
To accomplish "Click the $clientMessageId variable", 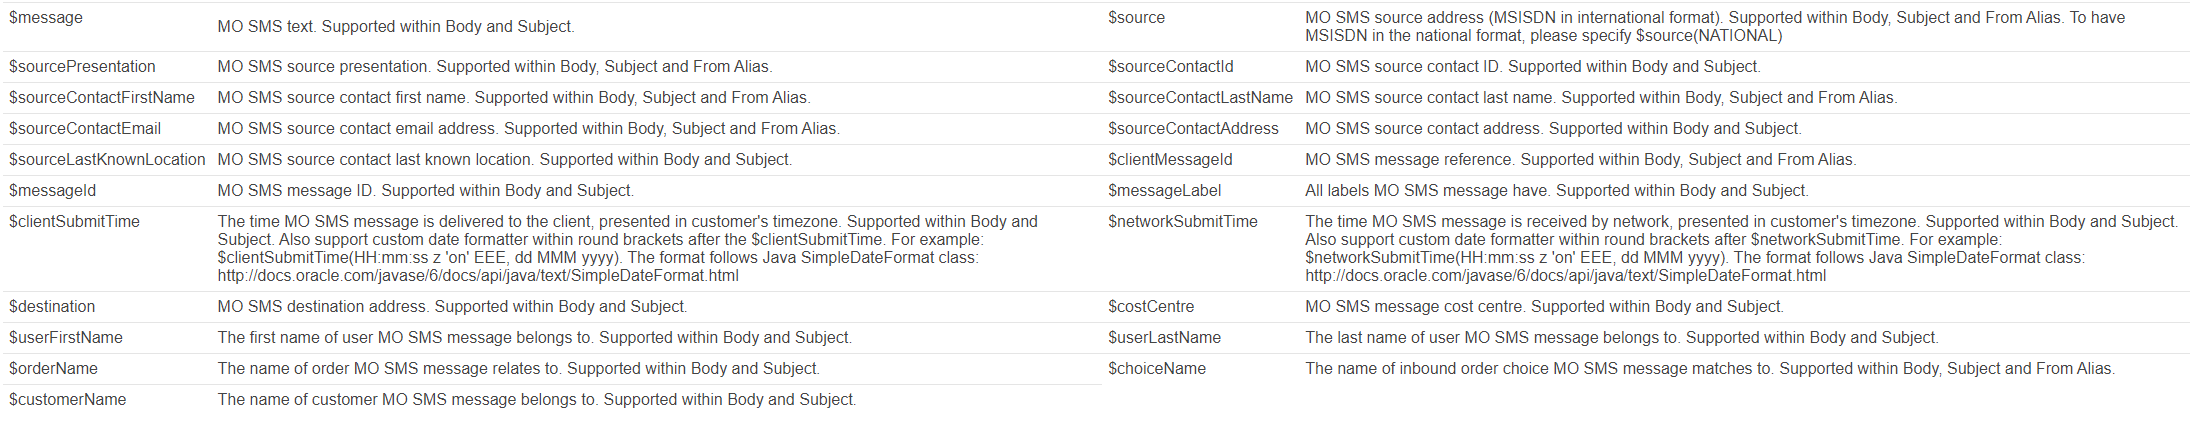I will point(1170,160).
